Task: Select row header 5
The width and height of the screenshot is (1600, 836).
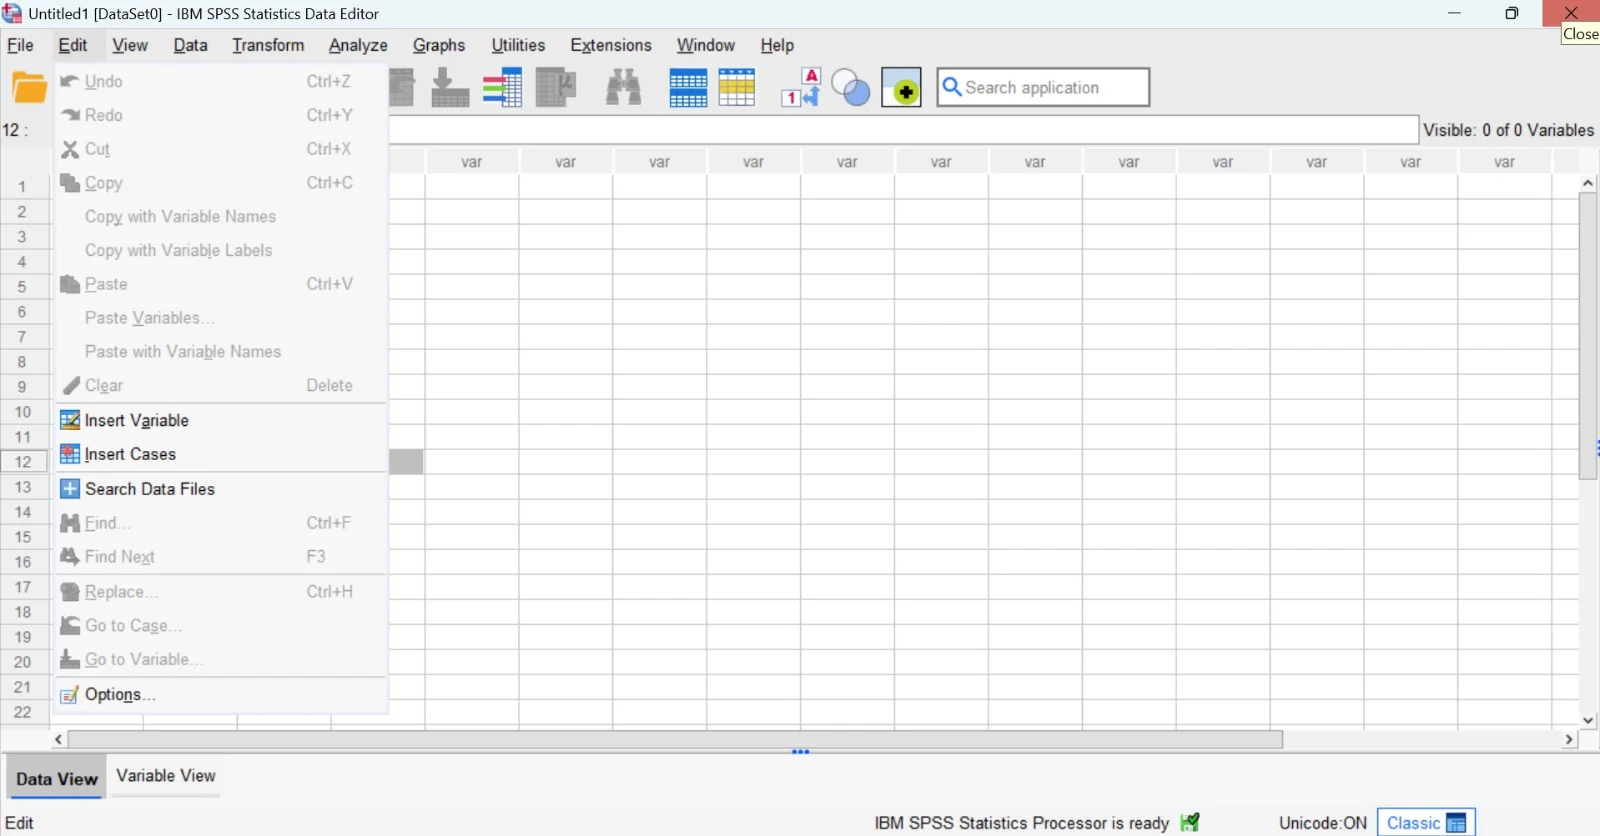Action: (22, 287)
